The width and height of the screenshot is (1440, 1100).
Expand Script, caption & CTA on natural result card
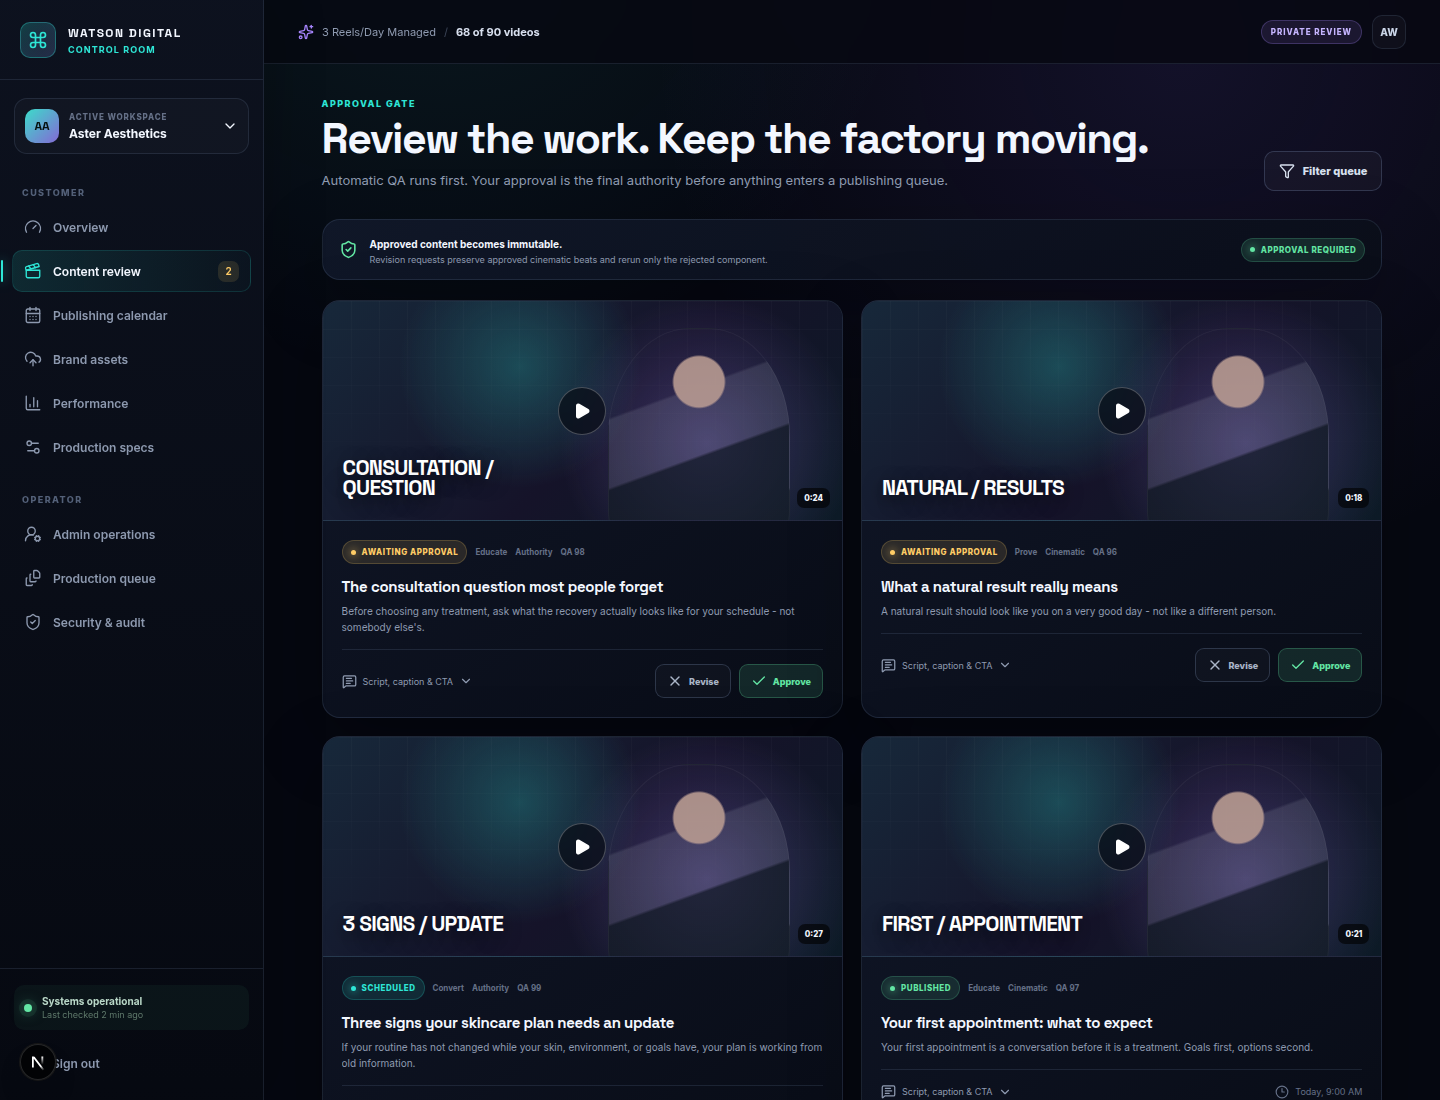click(946, 666)
